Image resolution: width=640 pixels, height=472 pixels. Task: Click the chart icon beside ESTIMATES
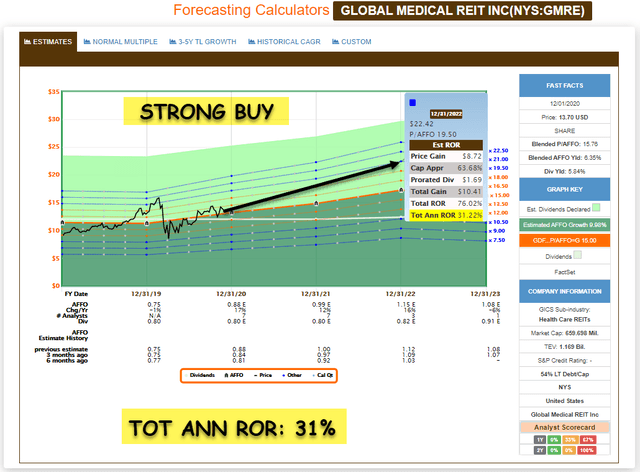[x=27, y=42]
